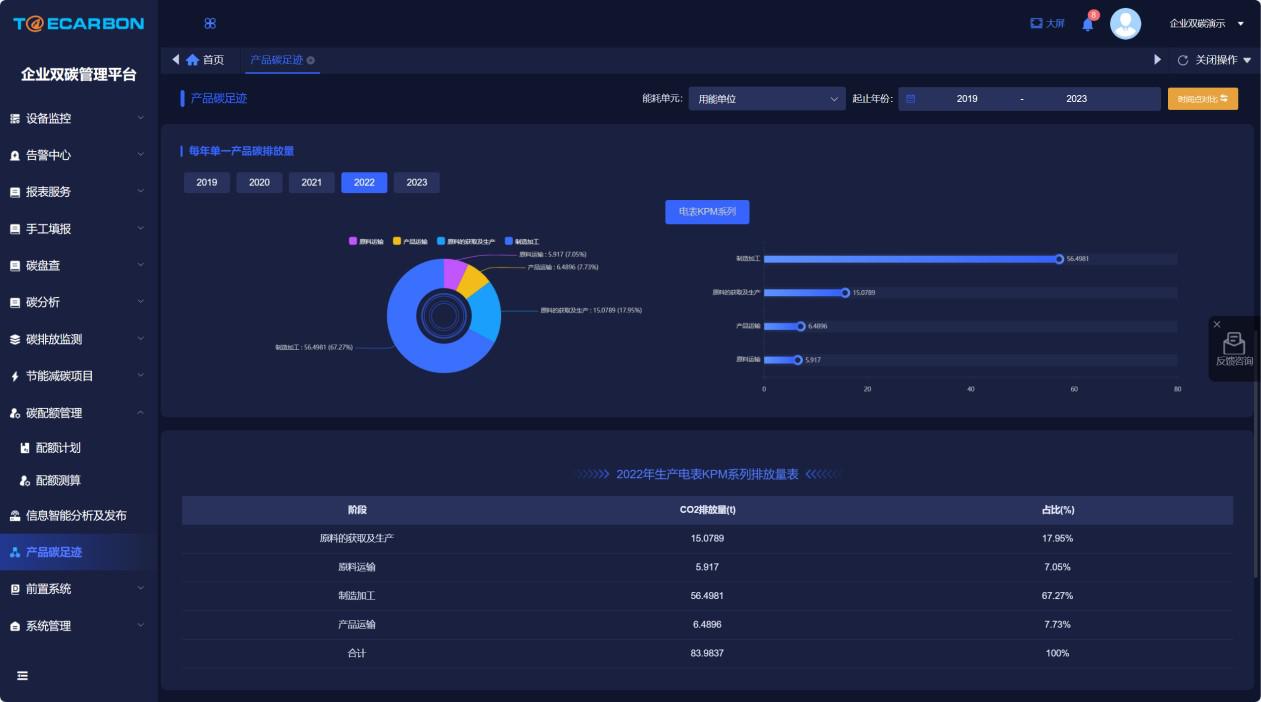Click the 2019 start year field
The image size is (1261, 702).
click(966, 99)
